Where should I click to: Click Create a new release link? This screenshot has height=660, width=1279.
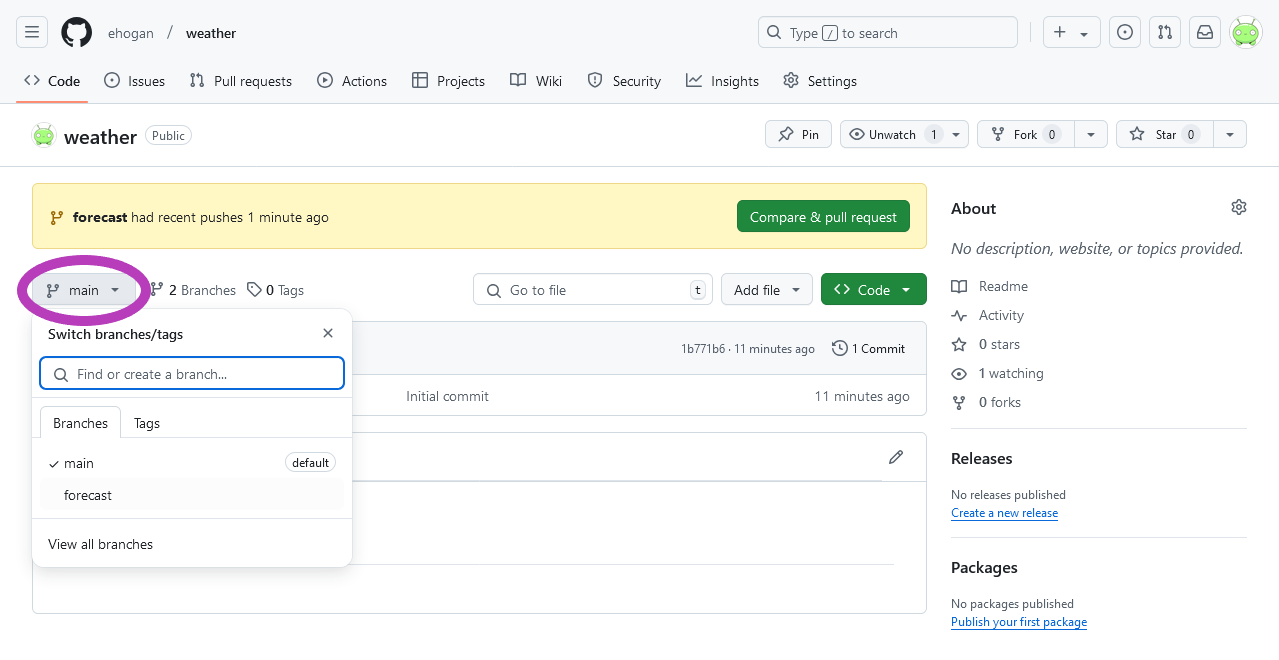pos(1004,513)
